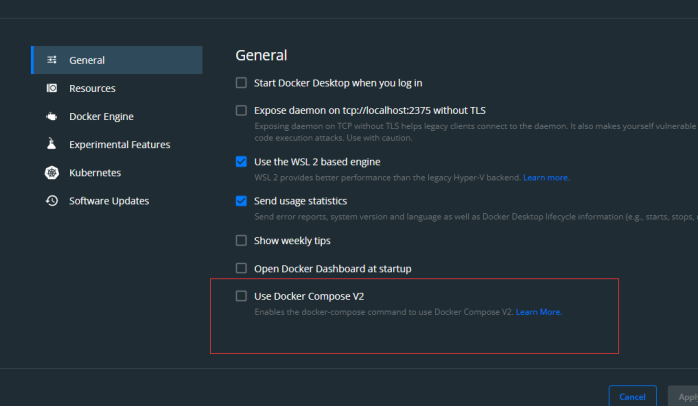Uncheck Use the WSL 2 based engine
The height and width of the screenshot is (407, 698).
tap(241, 161)
